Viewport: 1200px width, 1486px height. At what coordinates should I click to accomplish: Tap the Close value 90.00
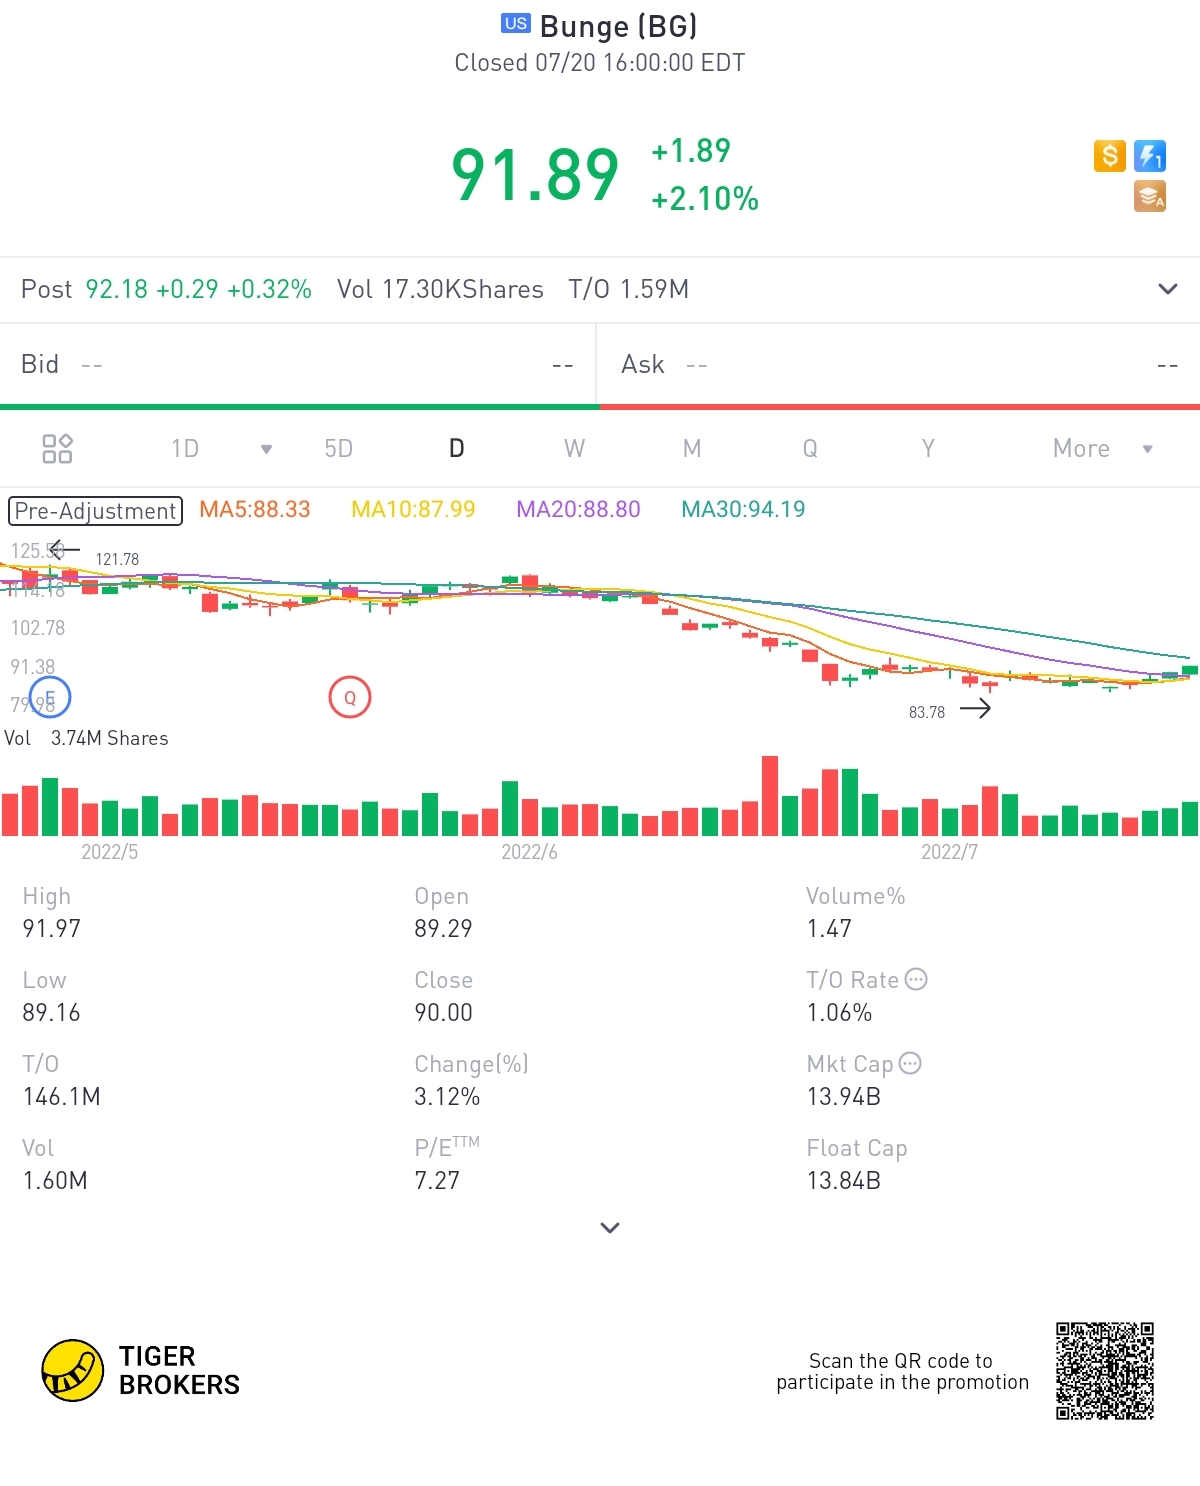443,1012
